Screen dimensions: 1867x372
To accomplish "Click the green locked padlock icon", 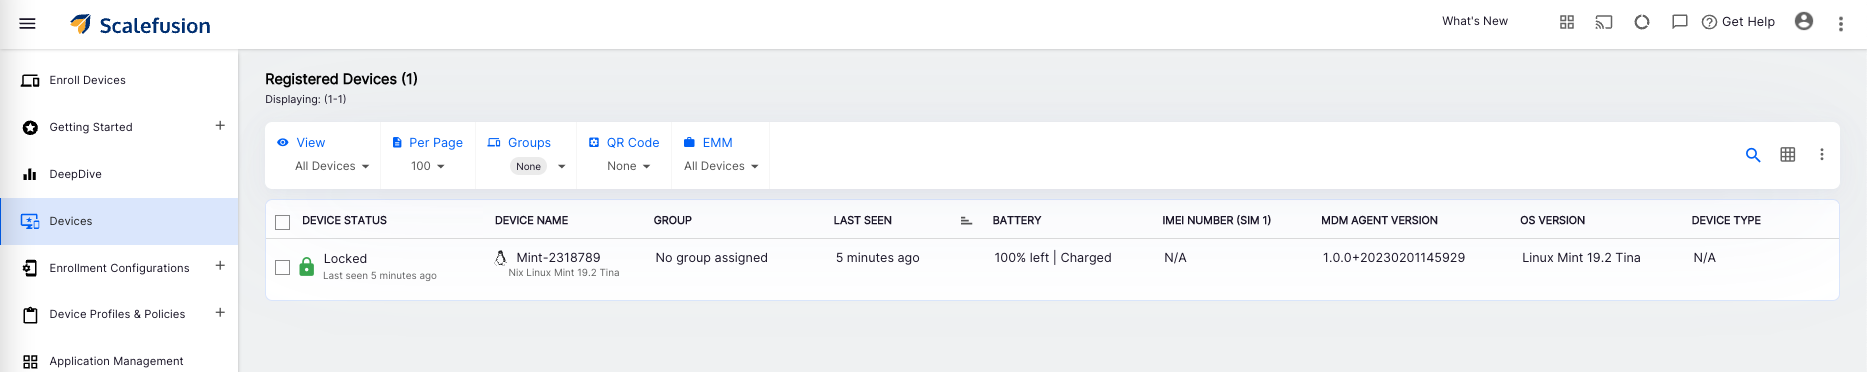I will click(x=307, y=267).
